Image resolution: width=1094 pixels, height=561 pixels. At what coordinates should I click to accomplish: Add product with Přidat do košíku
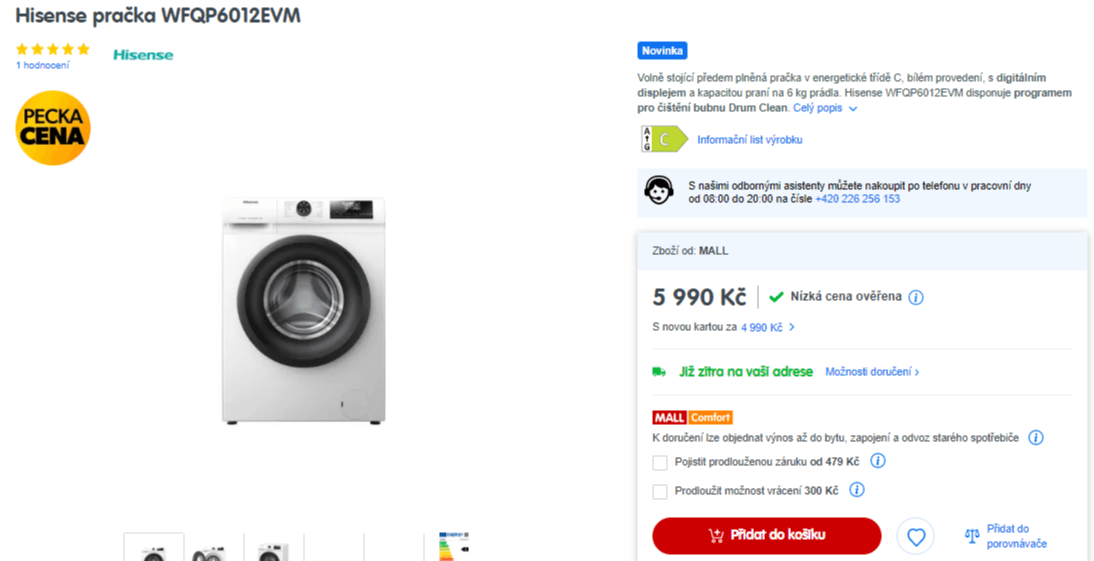point(767,536)
